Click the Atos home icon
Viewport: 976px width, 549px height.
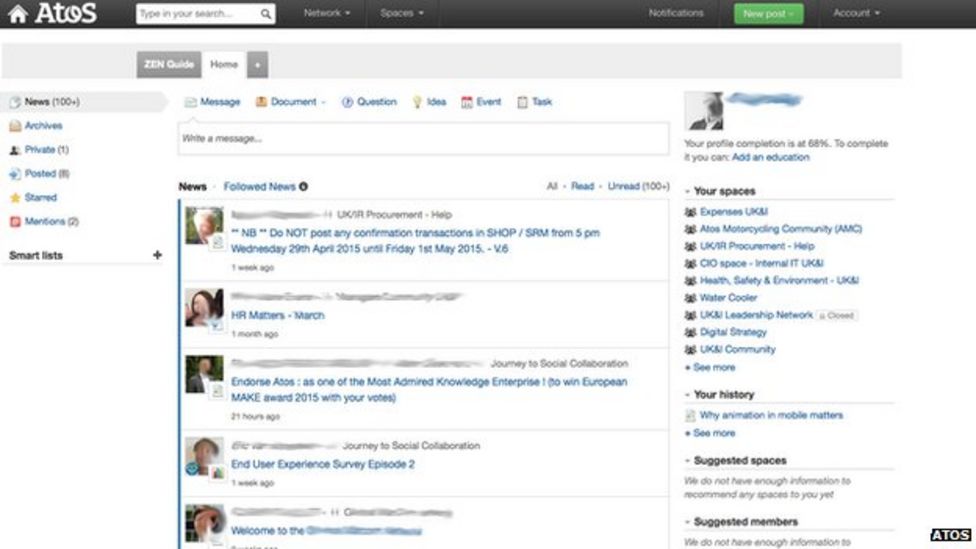(x=17, y=14)
